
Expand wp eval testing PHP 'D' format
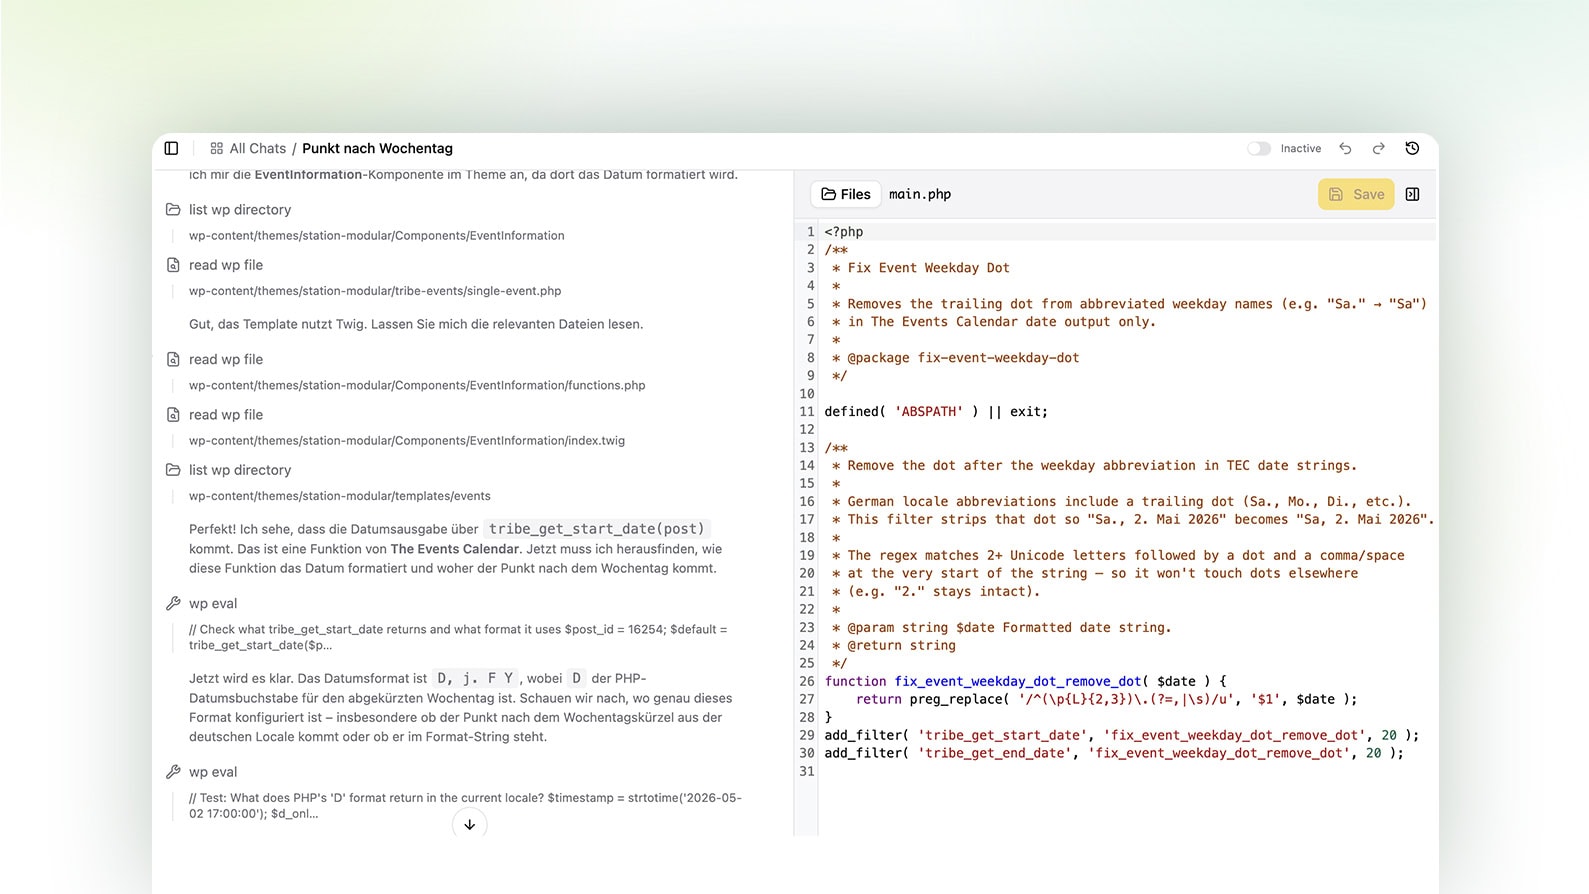click(x=213, y=772)
